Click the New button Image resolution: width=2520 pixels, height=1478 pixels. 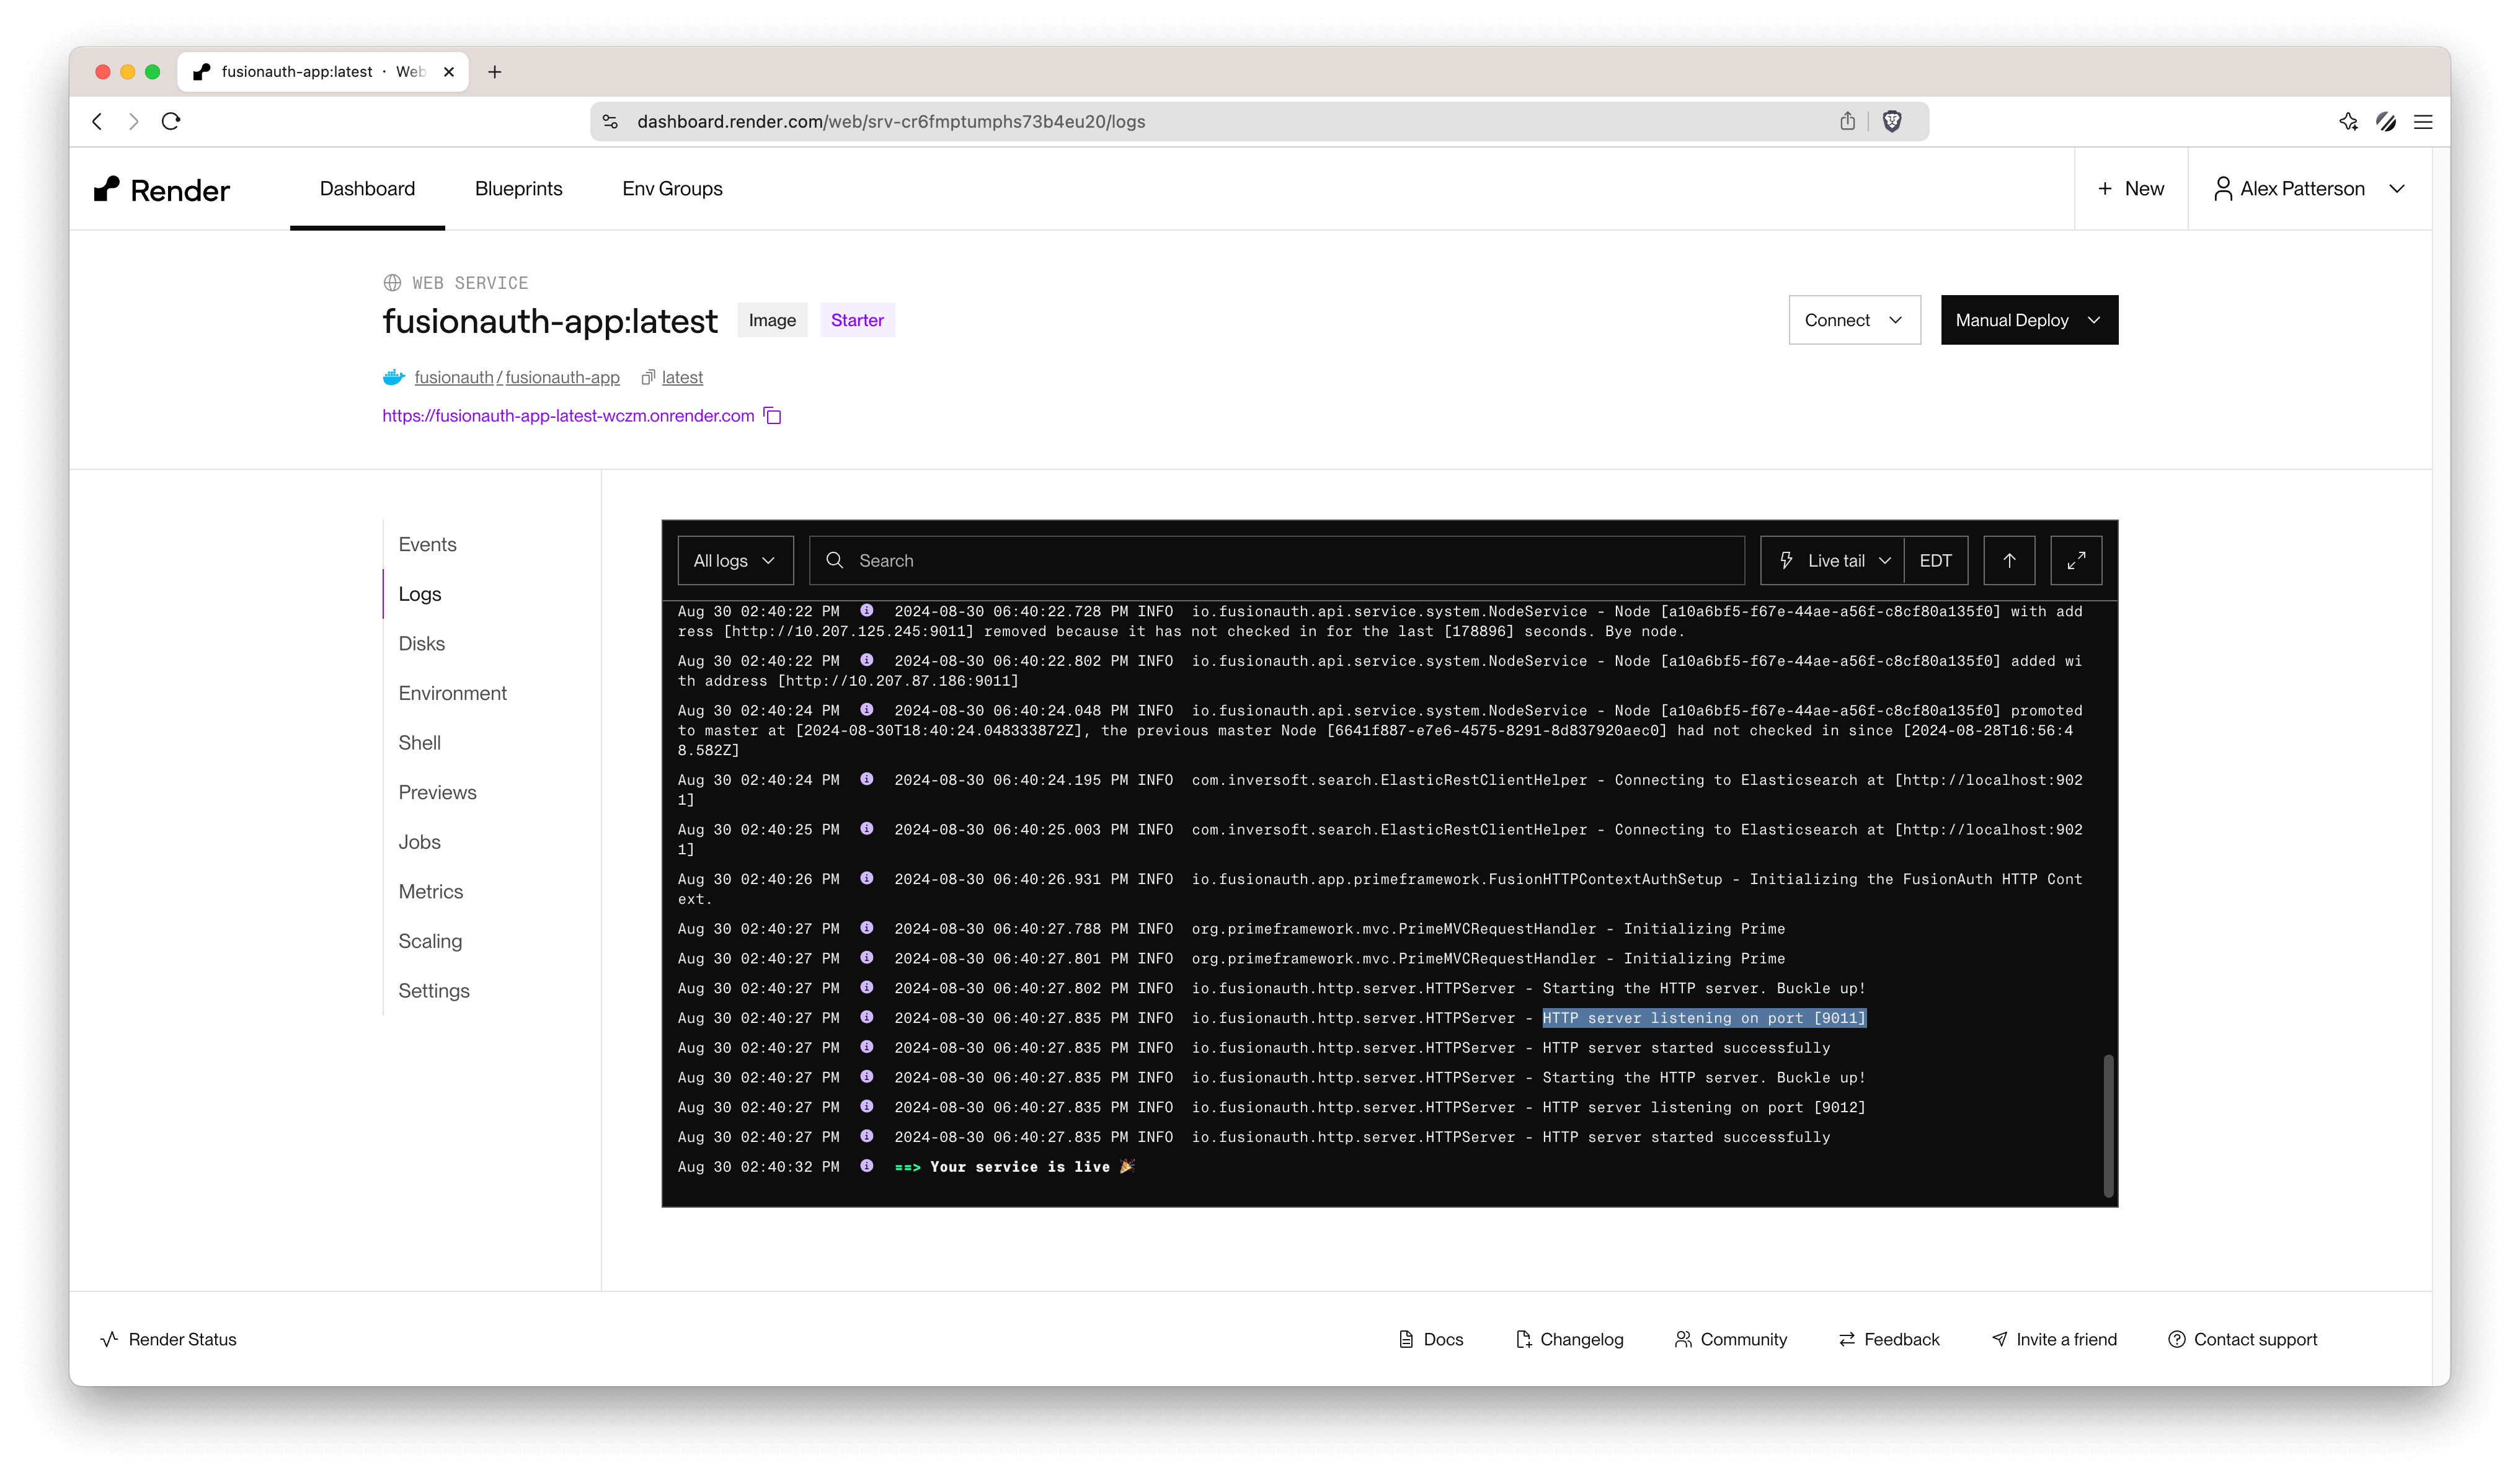2131,189
